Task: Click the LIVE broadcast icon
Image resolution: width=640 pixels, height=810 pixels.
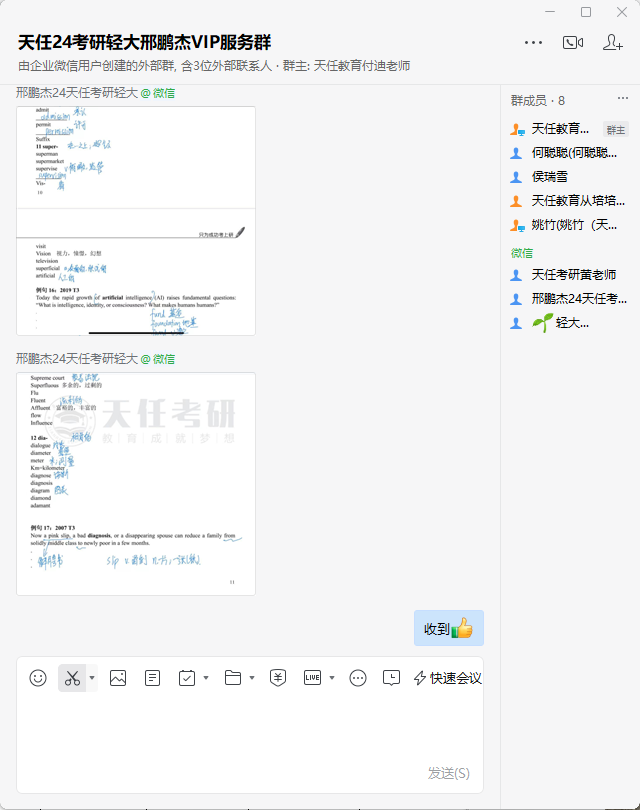Action: coord(312,678)
